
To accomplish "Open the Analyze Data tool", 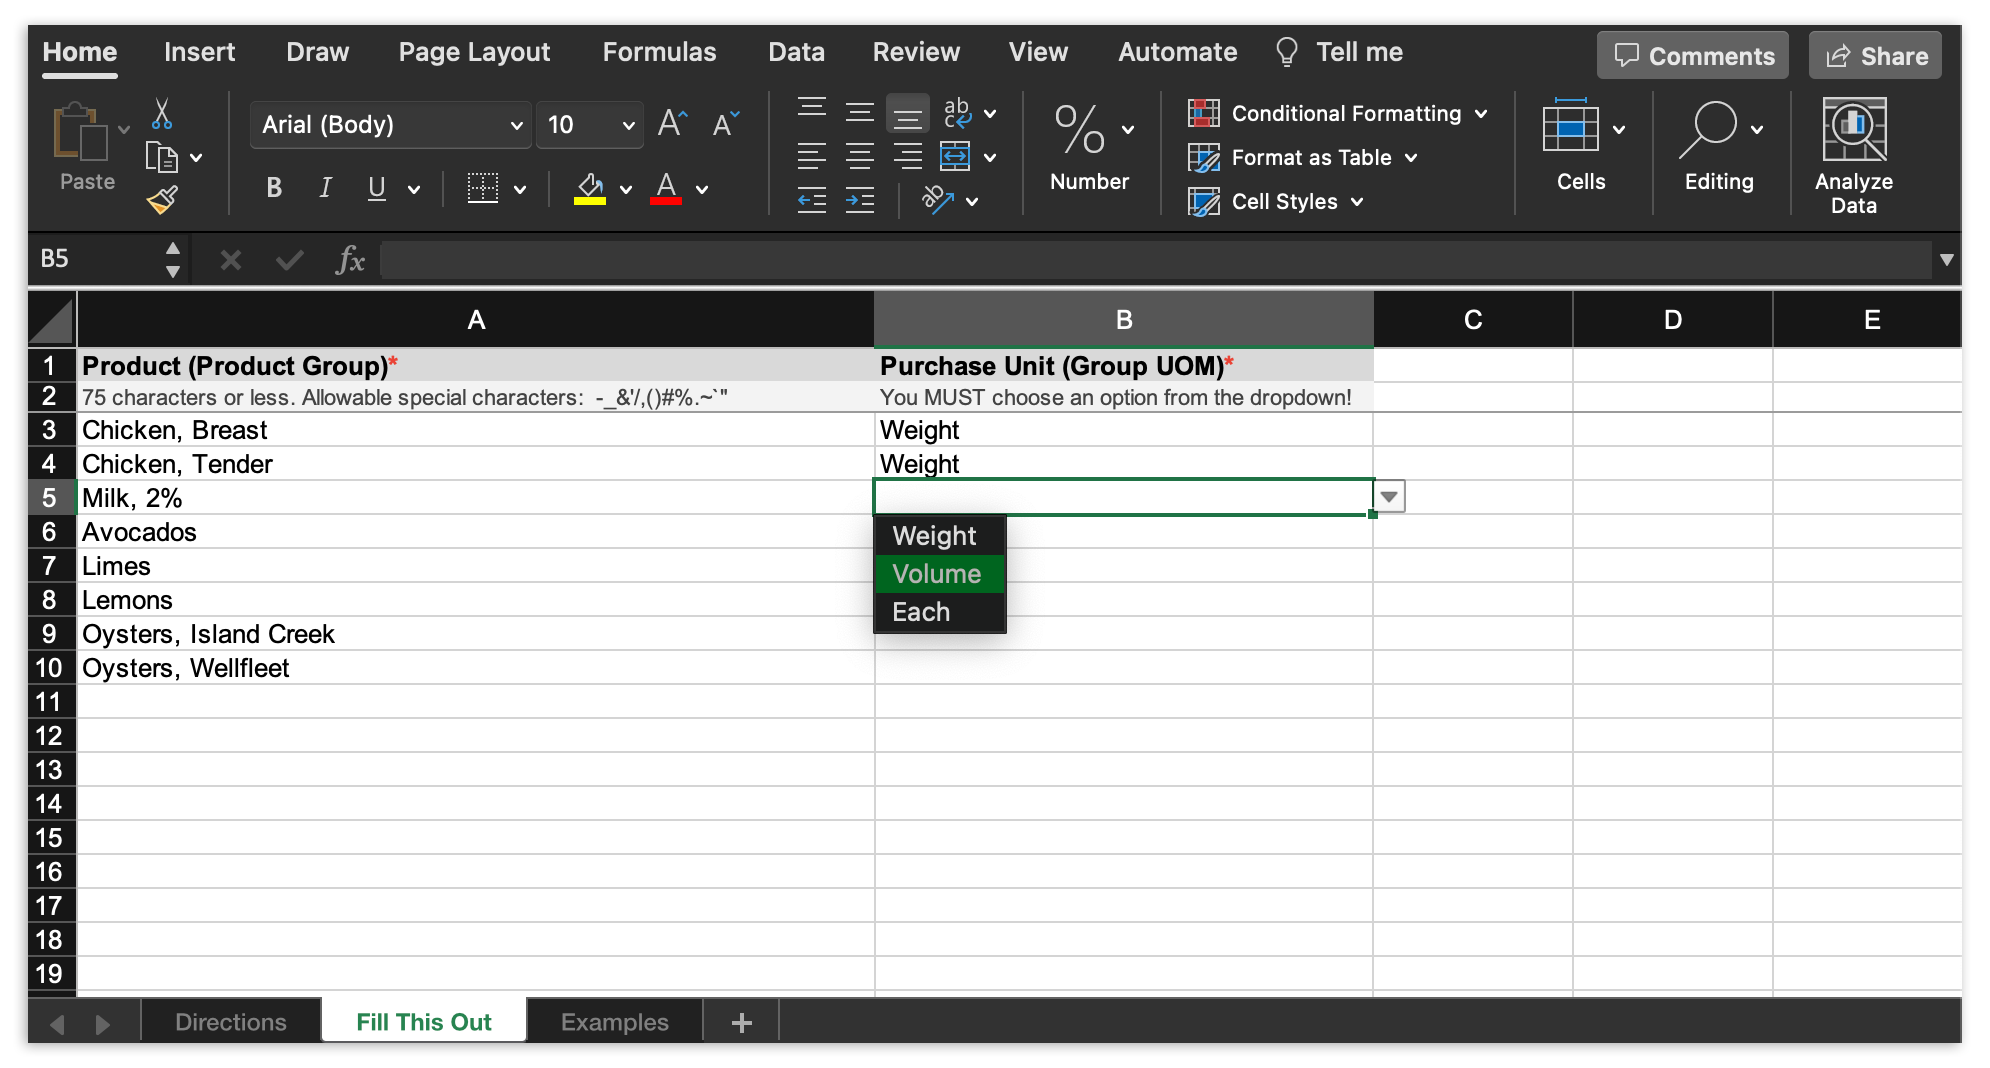I will 1853,156.
